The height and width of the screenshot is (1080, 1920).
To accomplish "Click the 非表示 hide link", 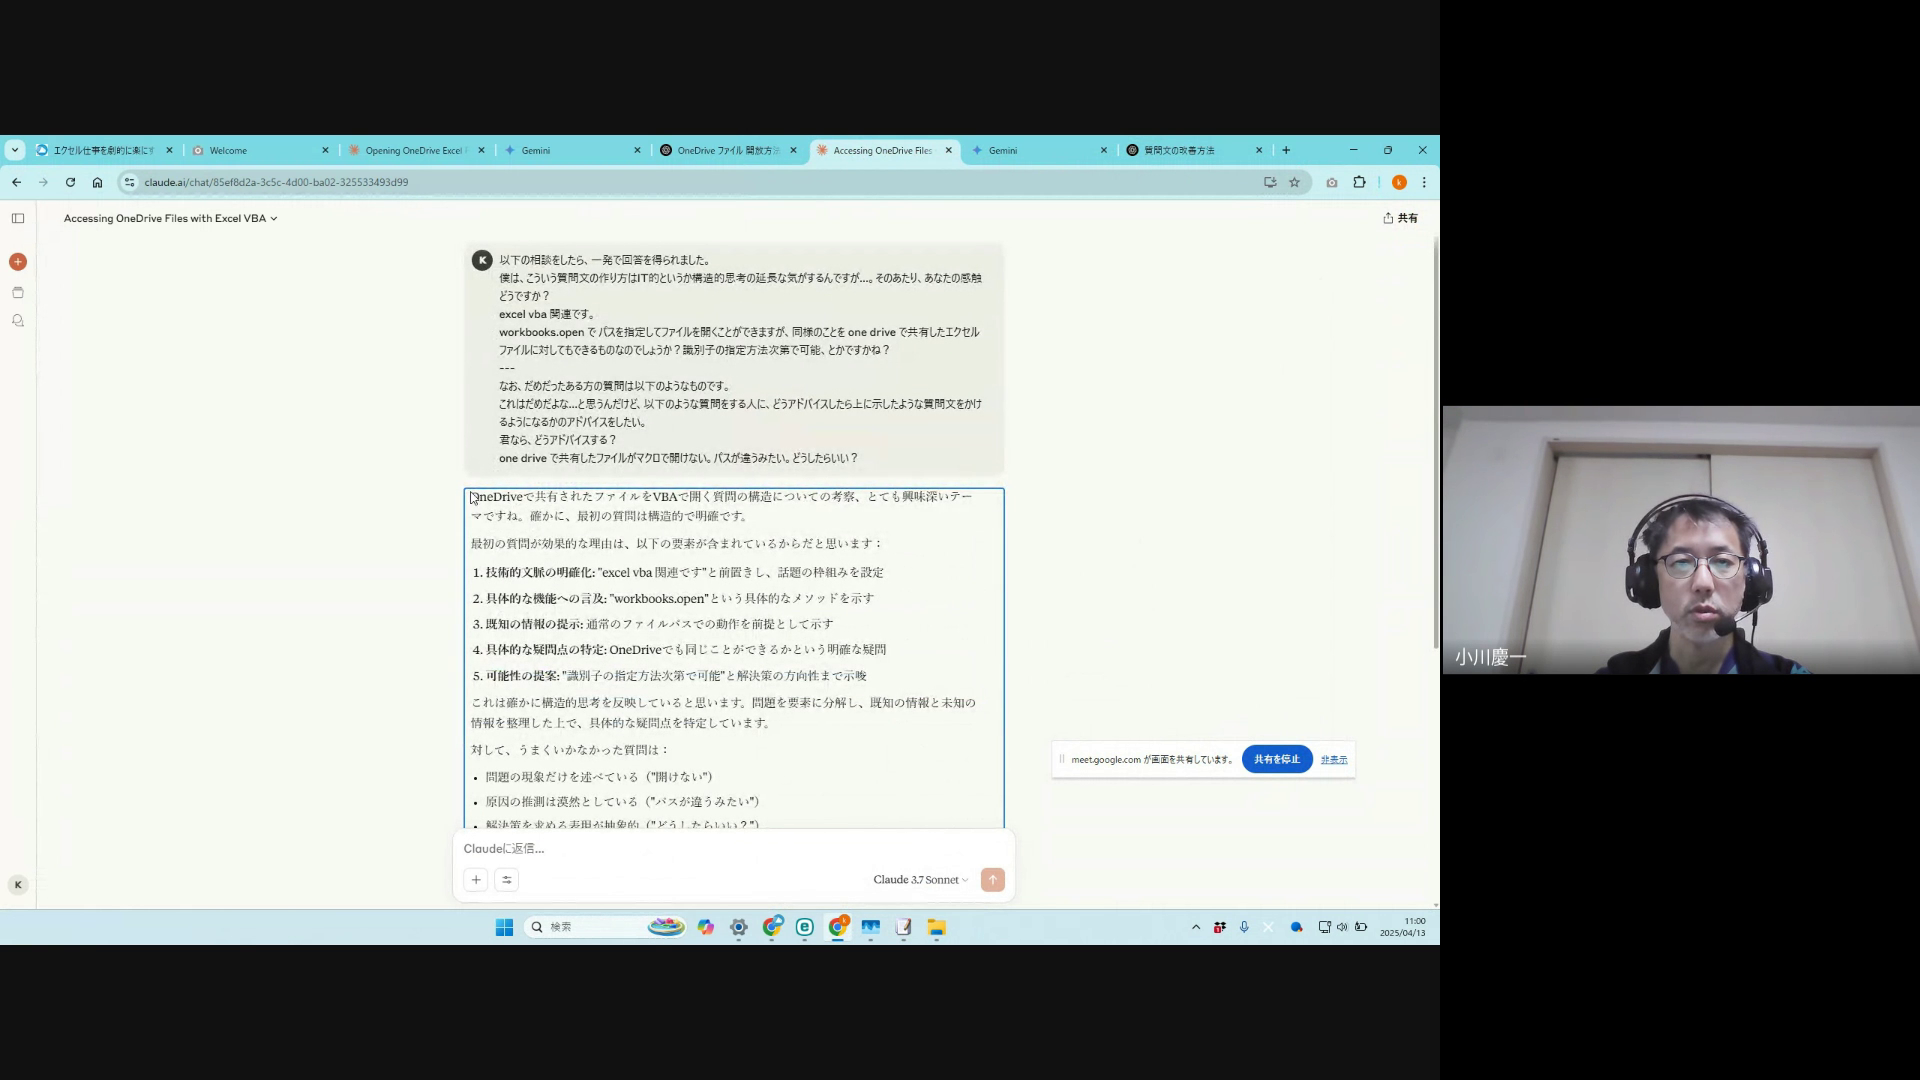I will click(1334, 760).
